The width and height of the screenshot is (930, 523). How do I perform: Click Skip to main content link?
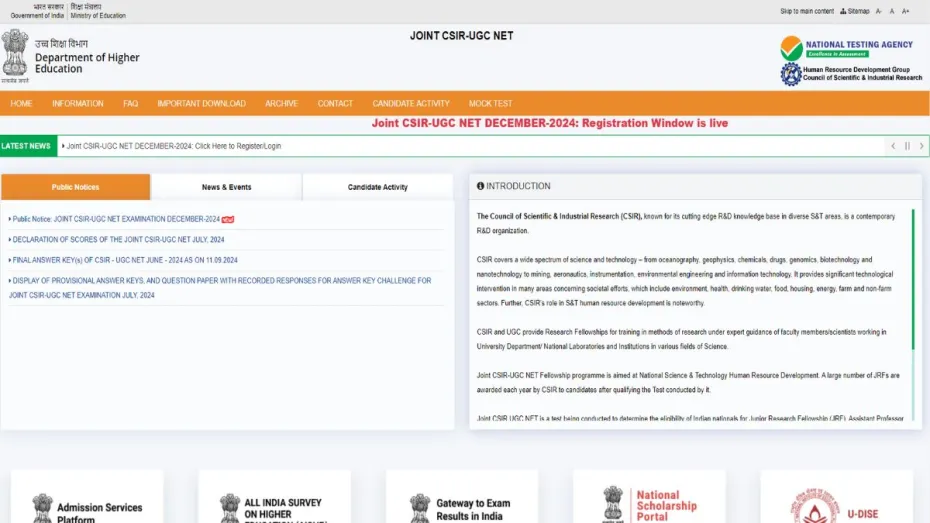click(x=806, y=11)
